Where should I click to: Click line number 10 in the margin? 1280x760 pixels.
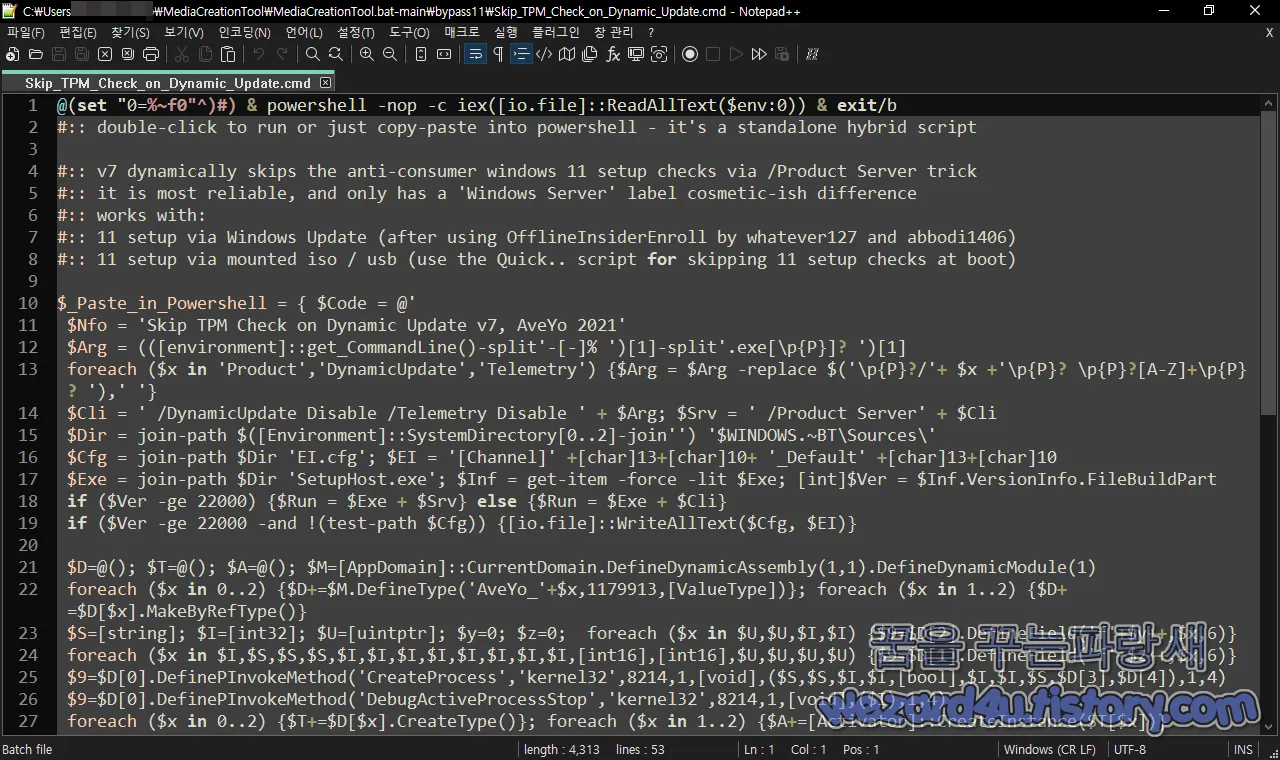point(28,303)
